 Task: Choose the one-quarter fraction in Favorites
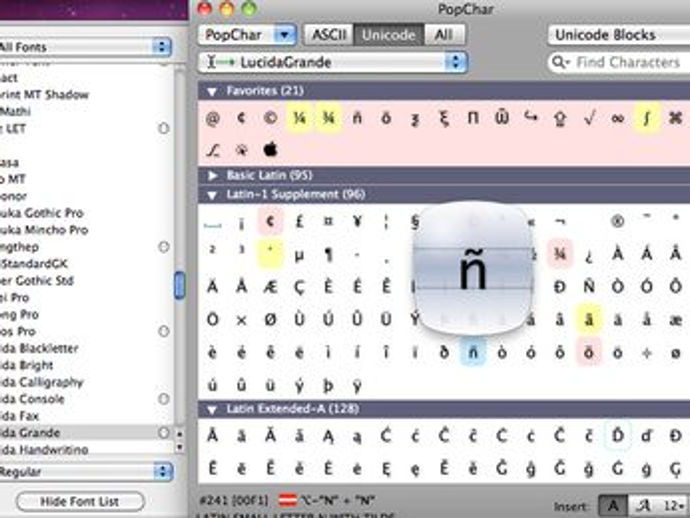[x=299, y=118]
